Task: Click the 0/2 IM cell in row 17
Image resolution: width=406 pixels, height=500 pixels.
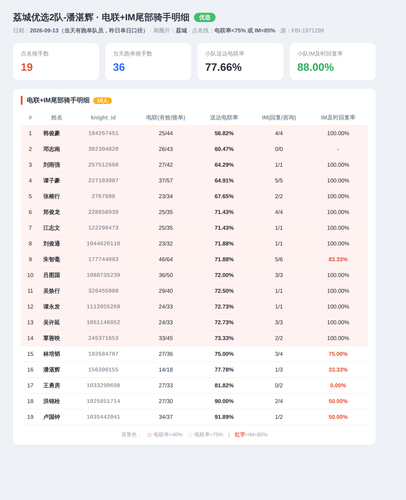Action: tap(279, 385)
